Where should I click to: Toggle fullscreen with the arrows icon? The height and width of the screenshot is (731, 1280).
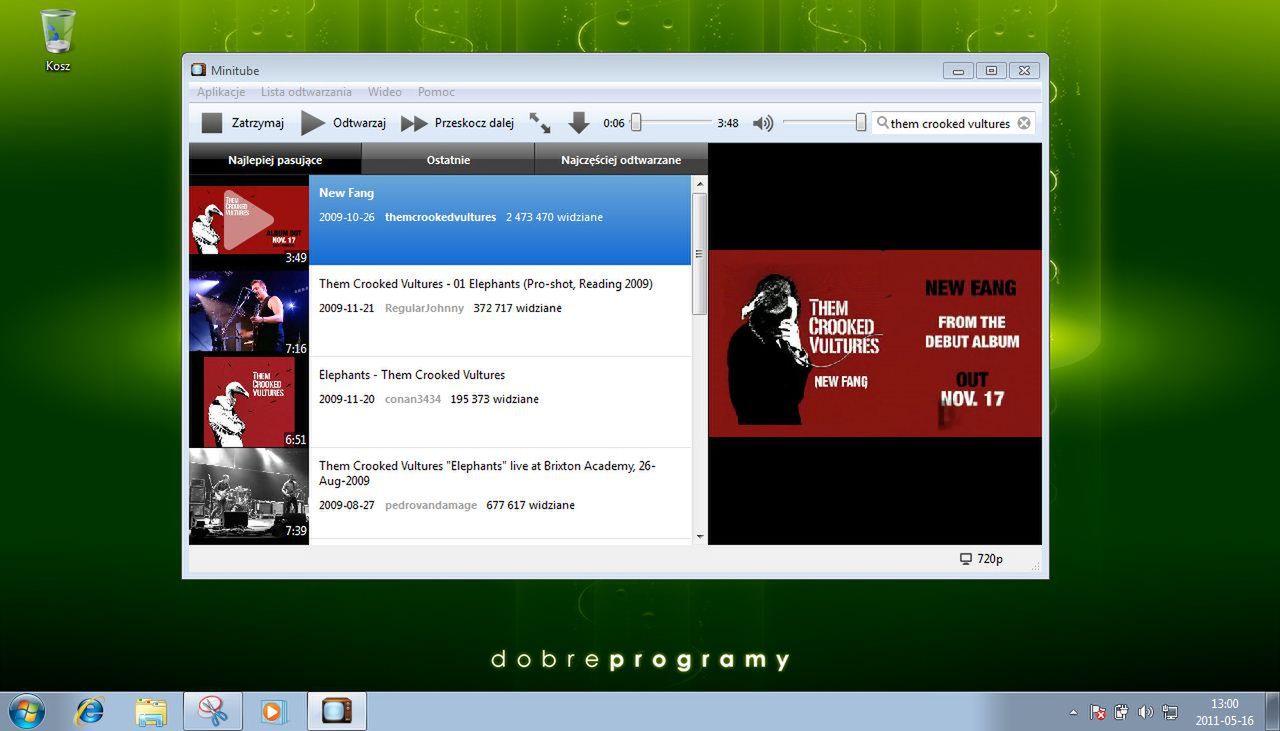[x=540, y=123]
